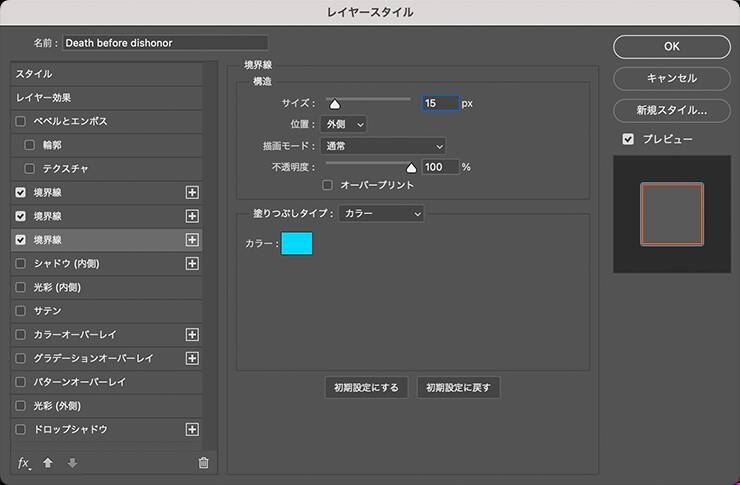
Task: Uncheck the プレビュー checkbox
Action: click(x=628, y=139)
